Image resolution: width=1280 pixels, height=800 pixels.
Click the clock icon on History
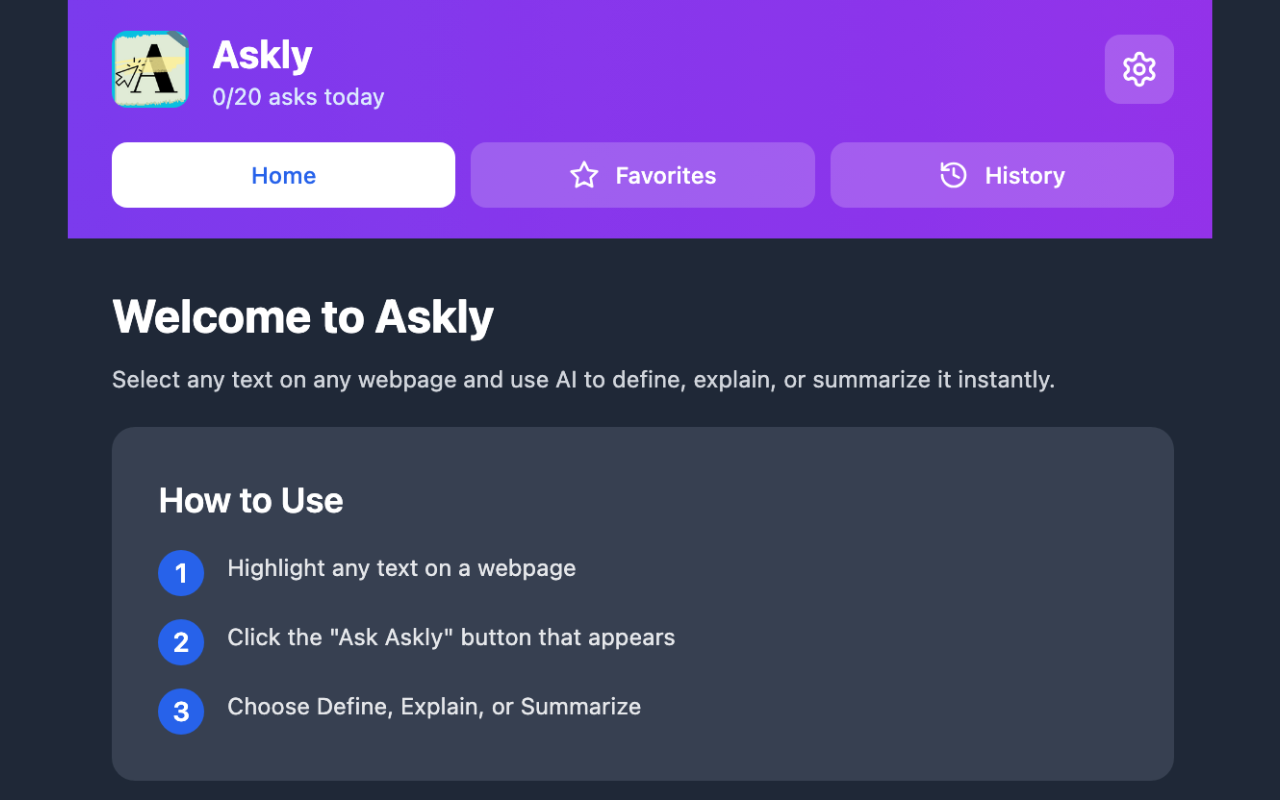coord(953,175)
